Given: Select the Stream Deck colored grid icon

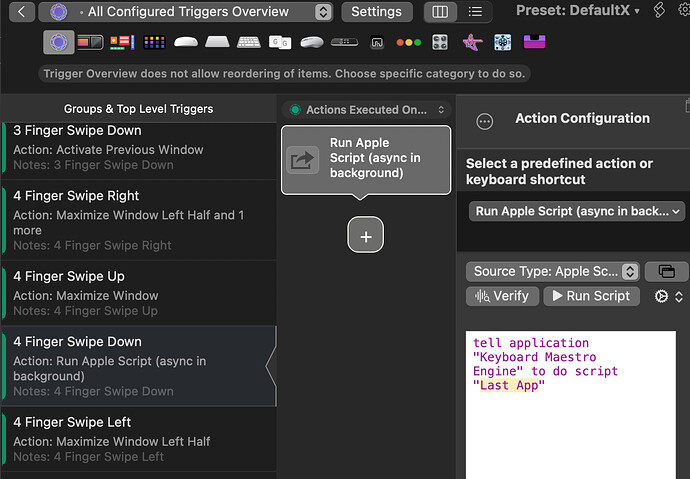Looking at the screenshot, I should [154, 43].
